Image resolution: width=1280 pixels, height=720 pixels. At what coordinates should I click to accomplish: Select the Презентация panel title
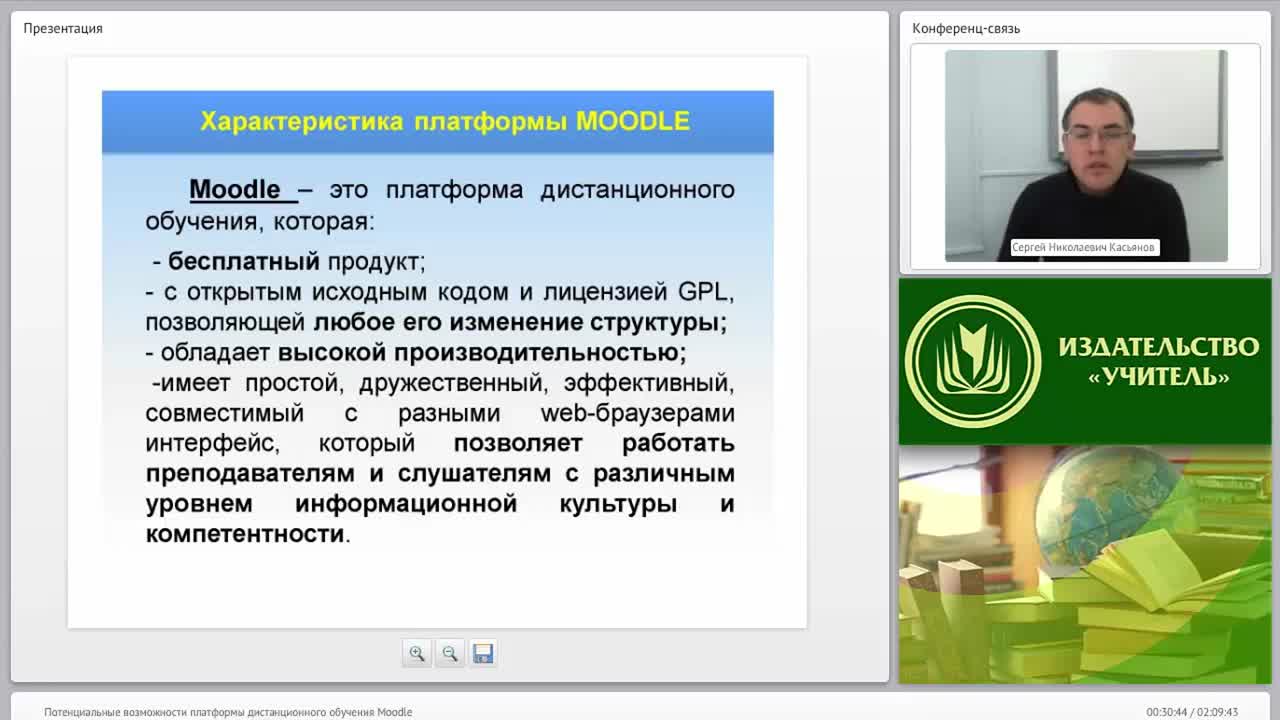[x=63, y=28]
